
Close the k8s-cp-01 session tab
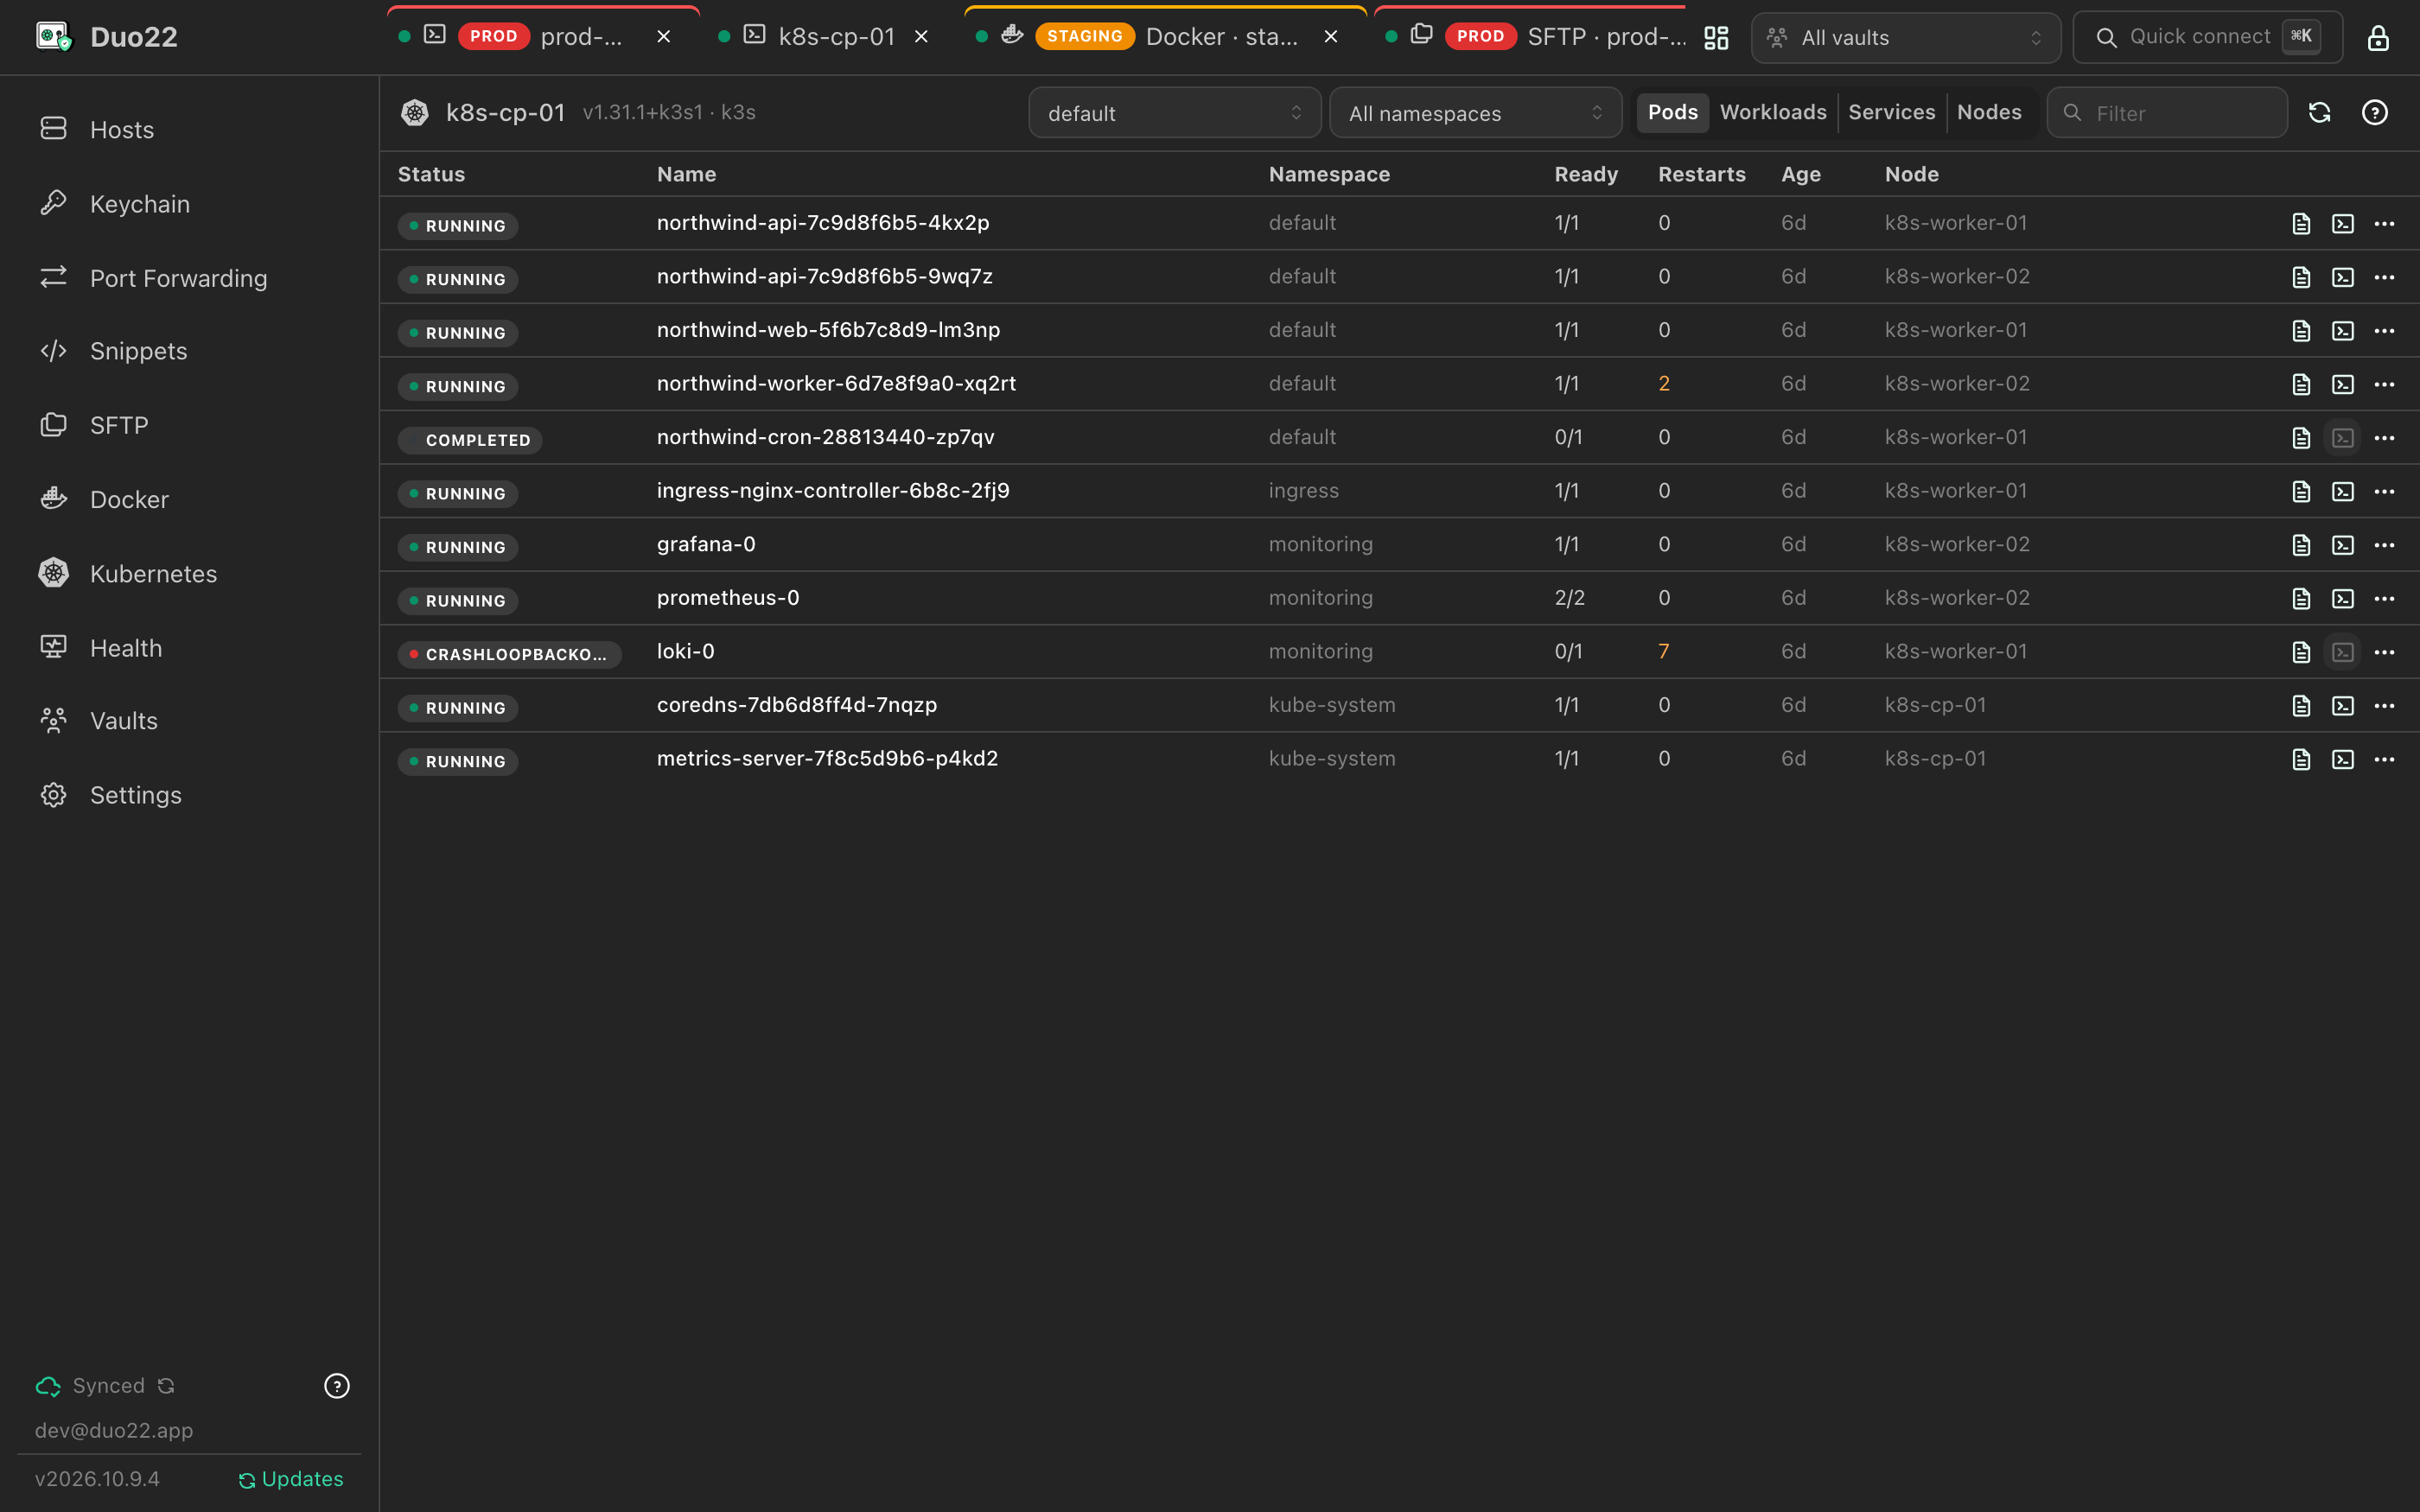tap(921, 37)
